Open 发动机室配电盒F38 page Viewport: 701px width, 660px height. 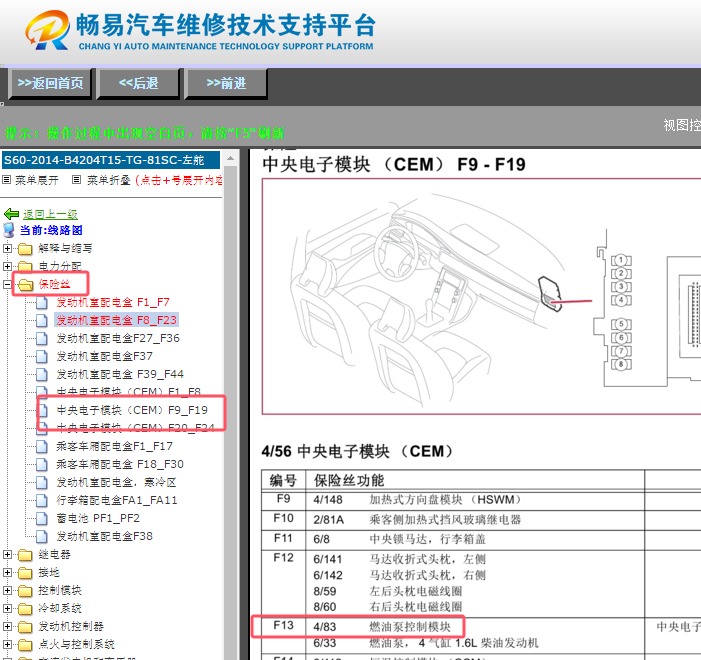click(x=104, y=536)
